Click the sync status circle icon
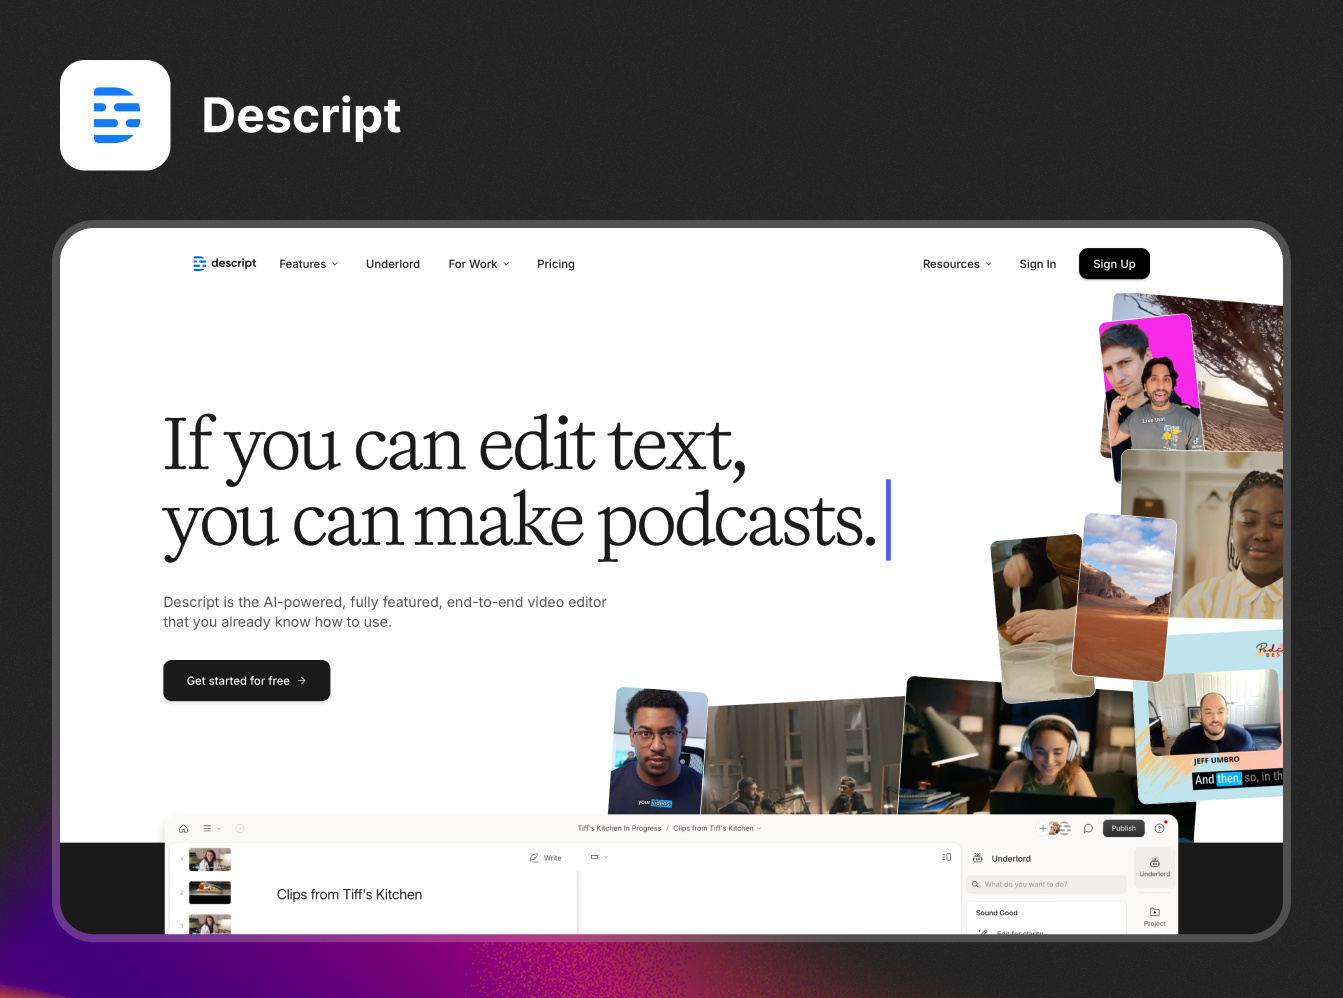 point(239,828)
